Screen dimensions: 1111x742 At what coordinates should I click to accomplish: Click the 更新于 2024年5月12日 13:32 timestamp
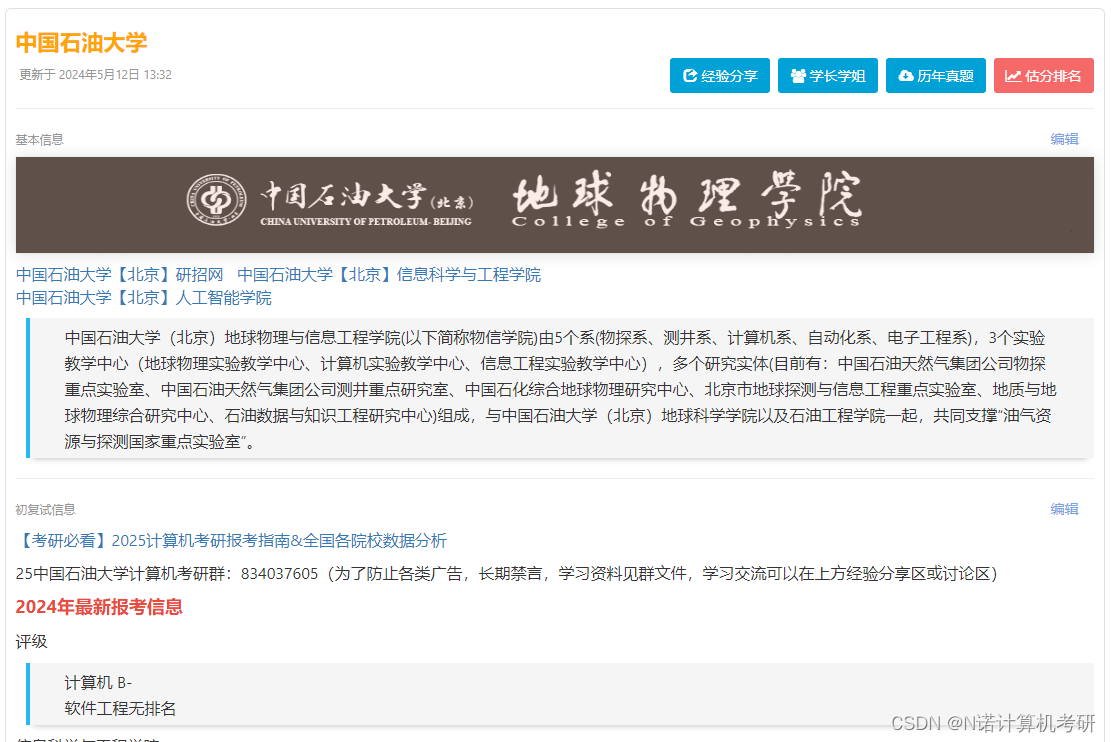pos(95,74)
